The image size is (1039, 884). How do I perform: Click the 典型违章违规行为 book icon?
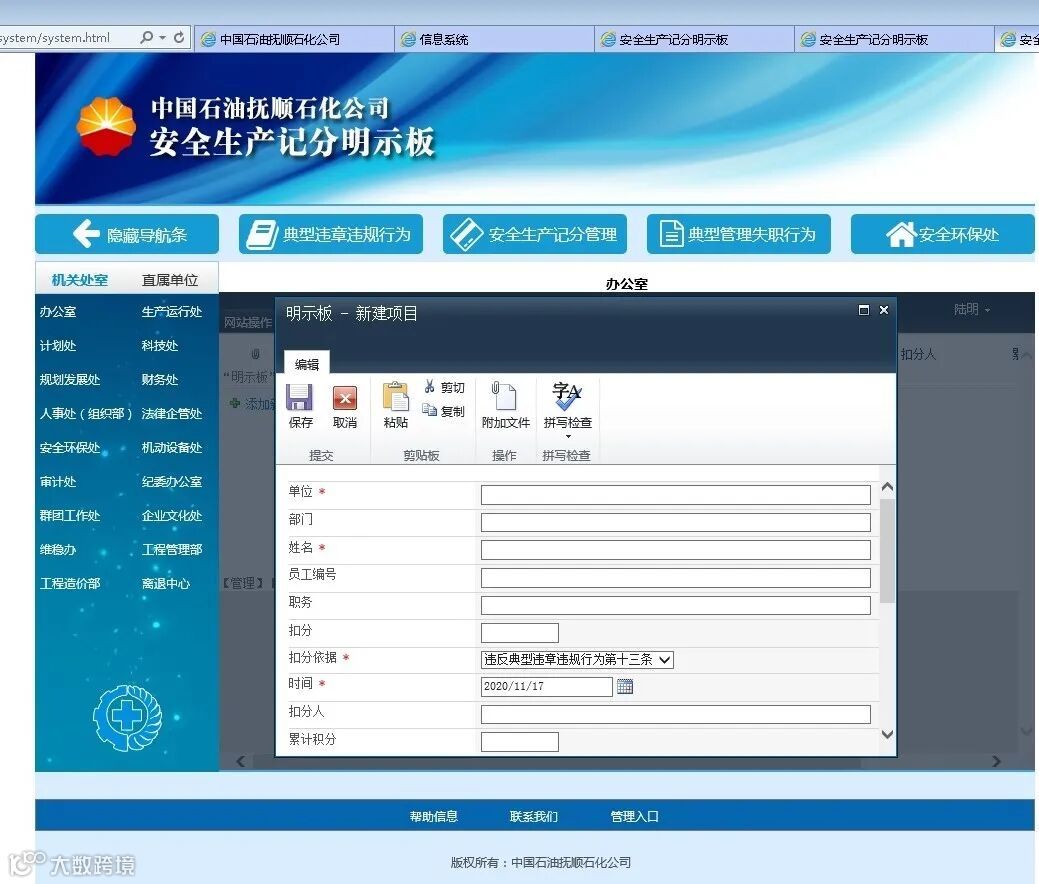262,234
